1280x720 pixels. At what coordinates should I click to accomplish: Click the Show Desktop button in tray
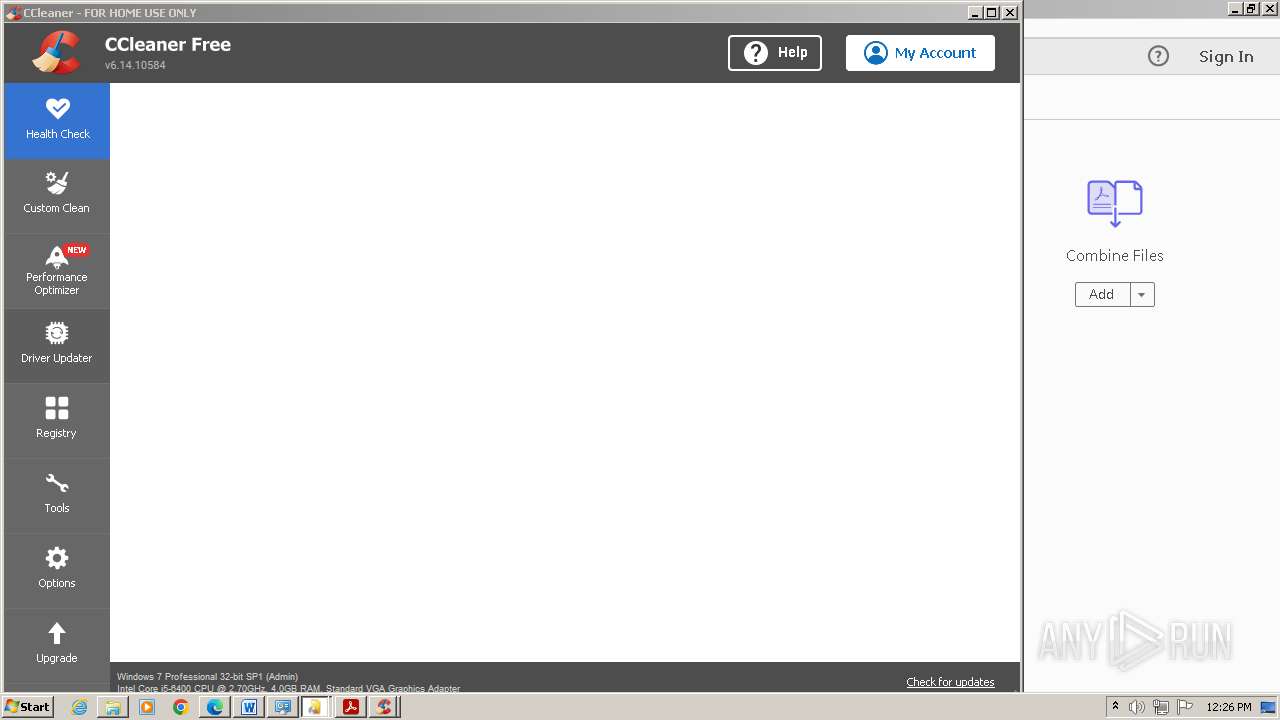1268,707
